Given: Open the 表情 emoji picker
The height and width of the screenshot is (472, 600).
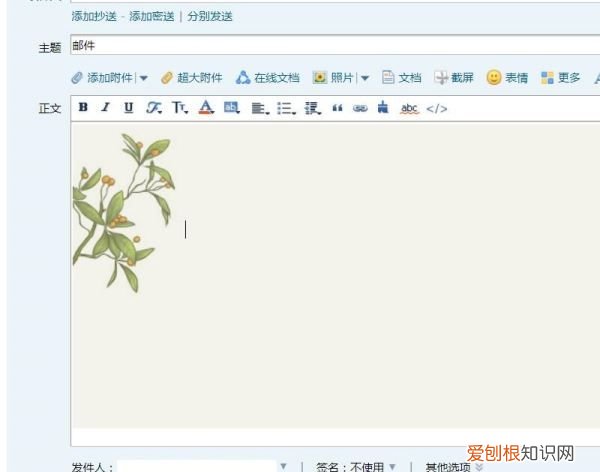Looking at the screenshot, I should [507, 78].
